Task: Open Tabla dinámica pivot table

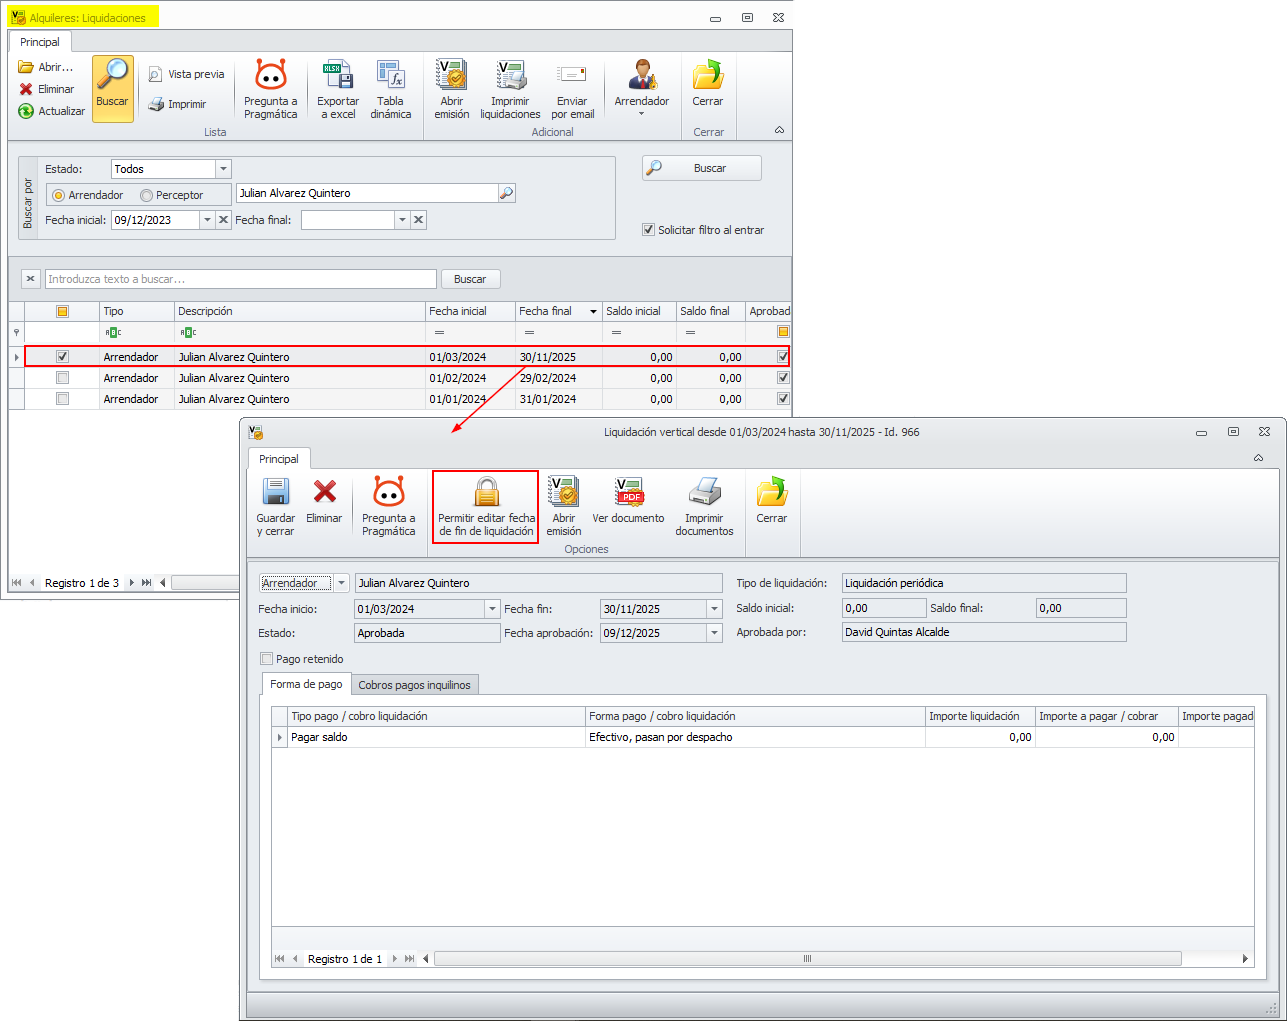Action: point(391,88)
